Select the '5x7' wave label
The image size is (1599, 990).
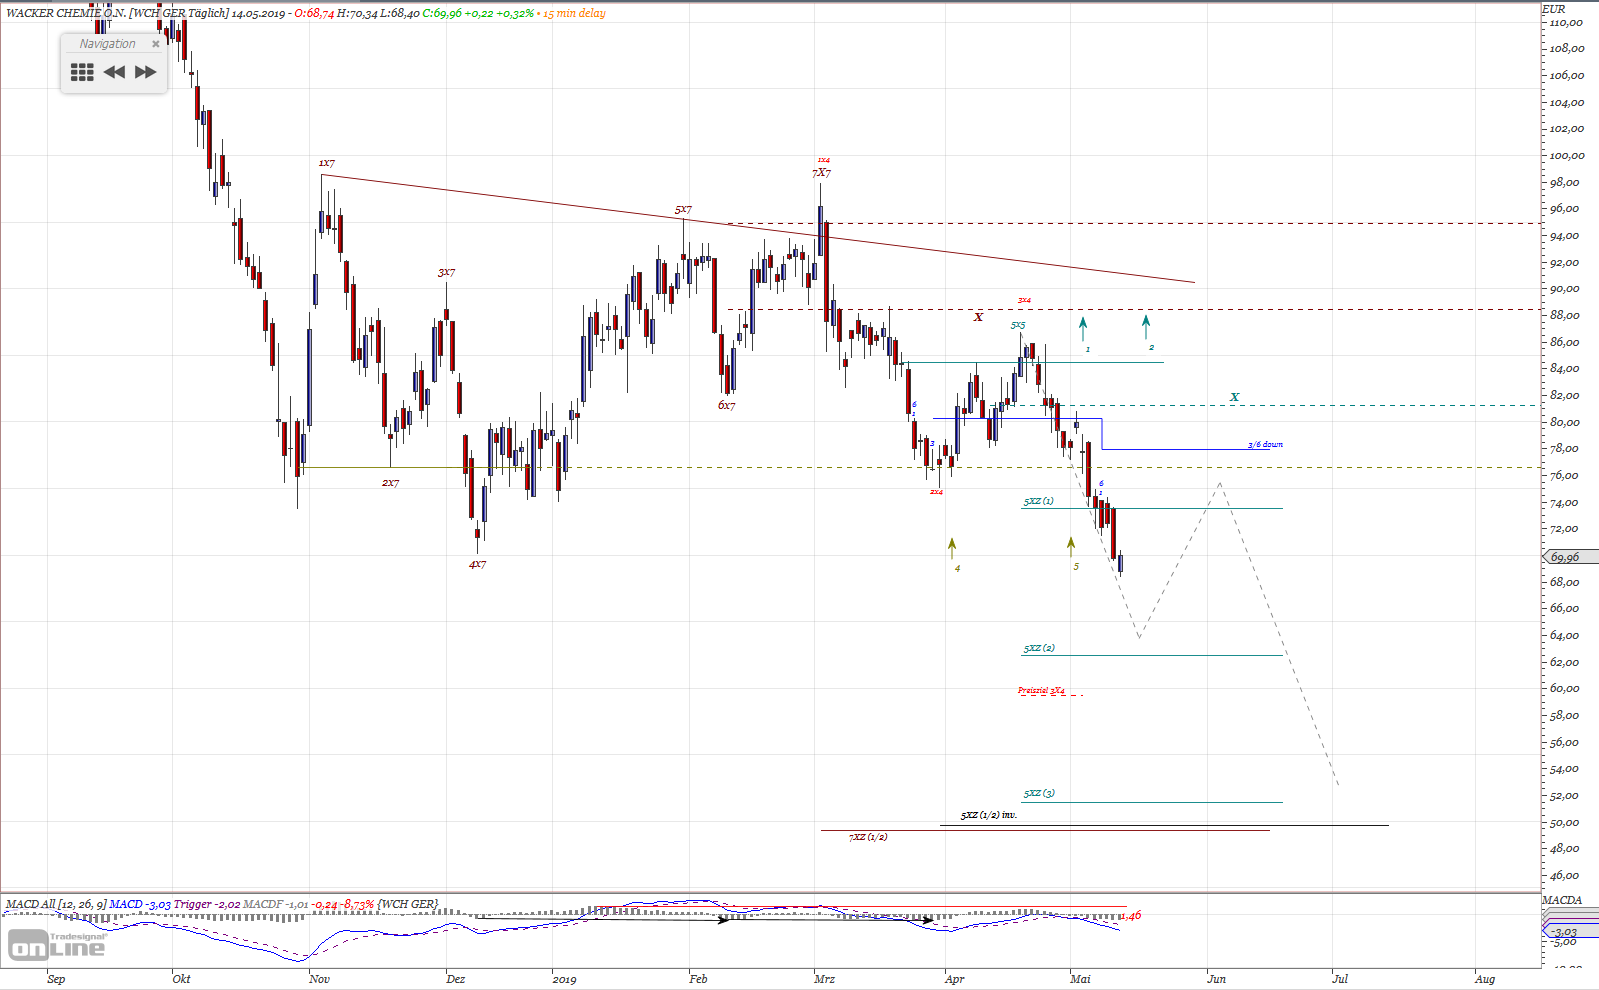point(683,210)
